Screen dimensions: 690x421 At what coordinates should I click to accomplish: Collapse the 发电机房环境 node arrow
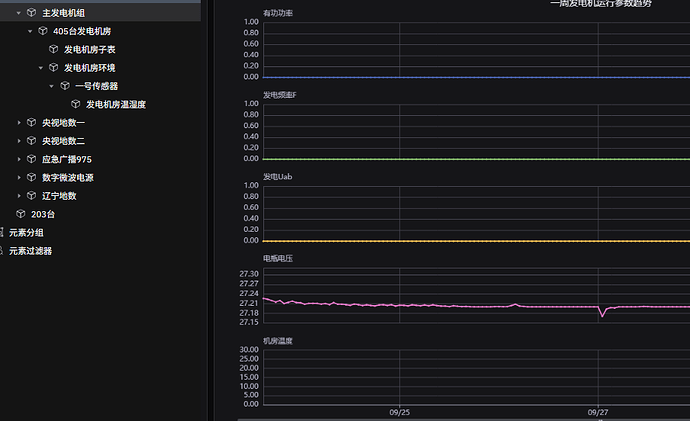tap(40, 68)
